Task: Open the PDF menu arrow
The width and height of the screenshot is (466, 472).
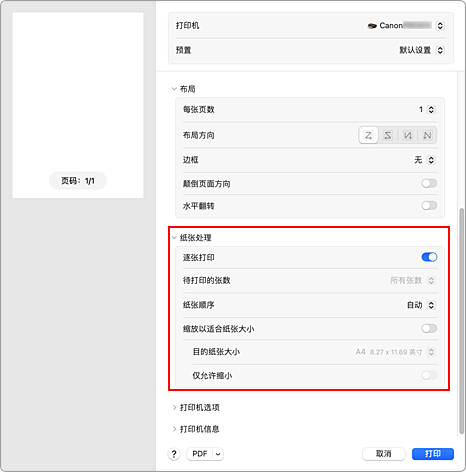Action: point(218,454)
